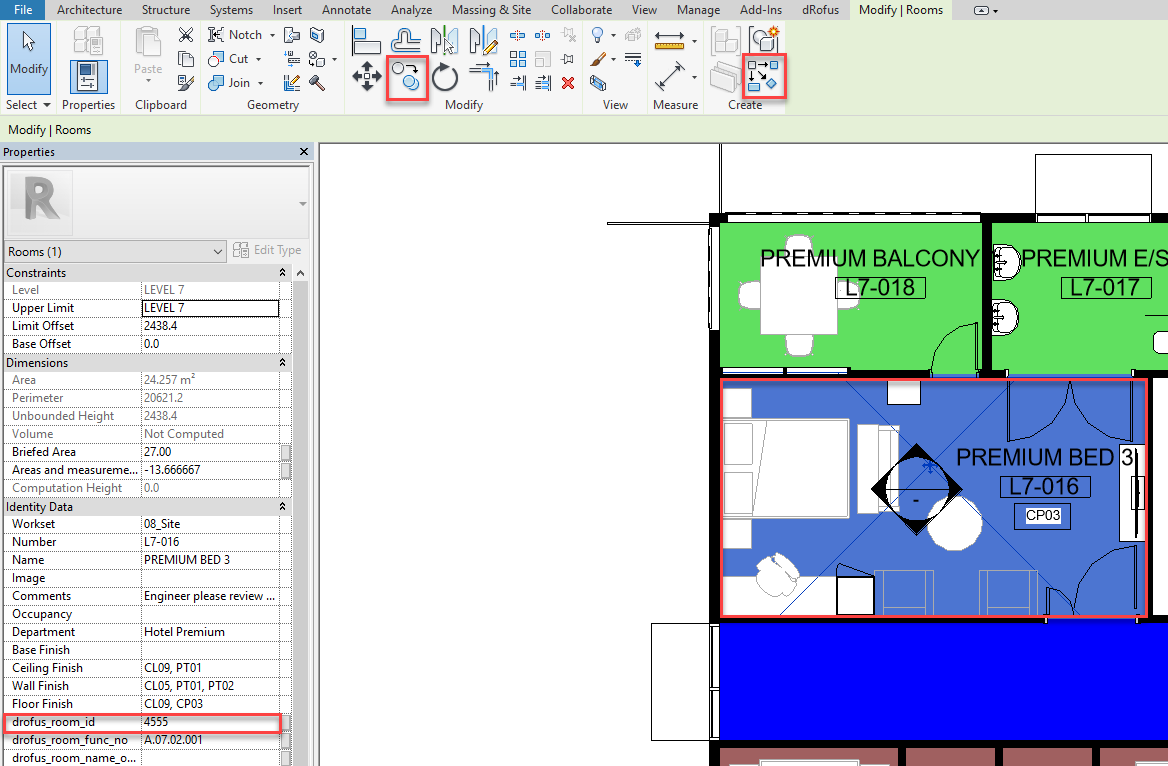The image size is (1168, 766).
Task: Click the red Delete X icon
Action: 568,83
